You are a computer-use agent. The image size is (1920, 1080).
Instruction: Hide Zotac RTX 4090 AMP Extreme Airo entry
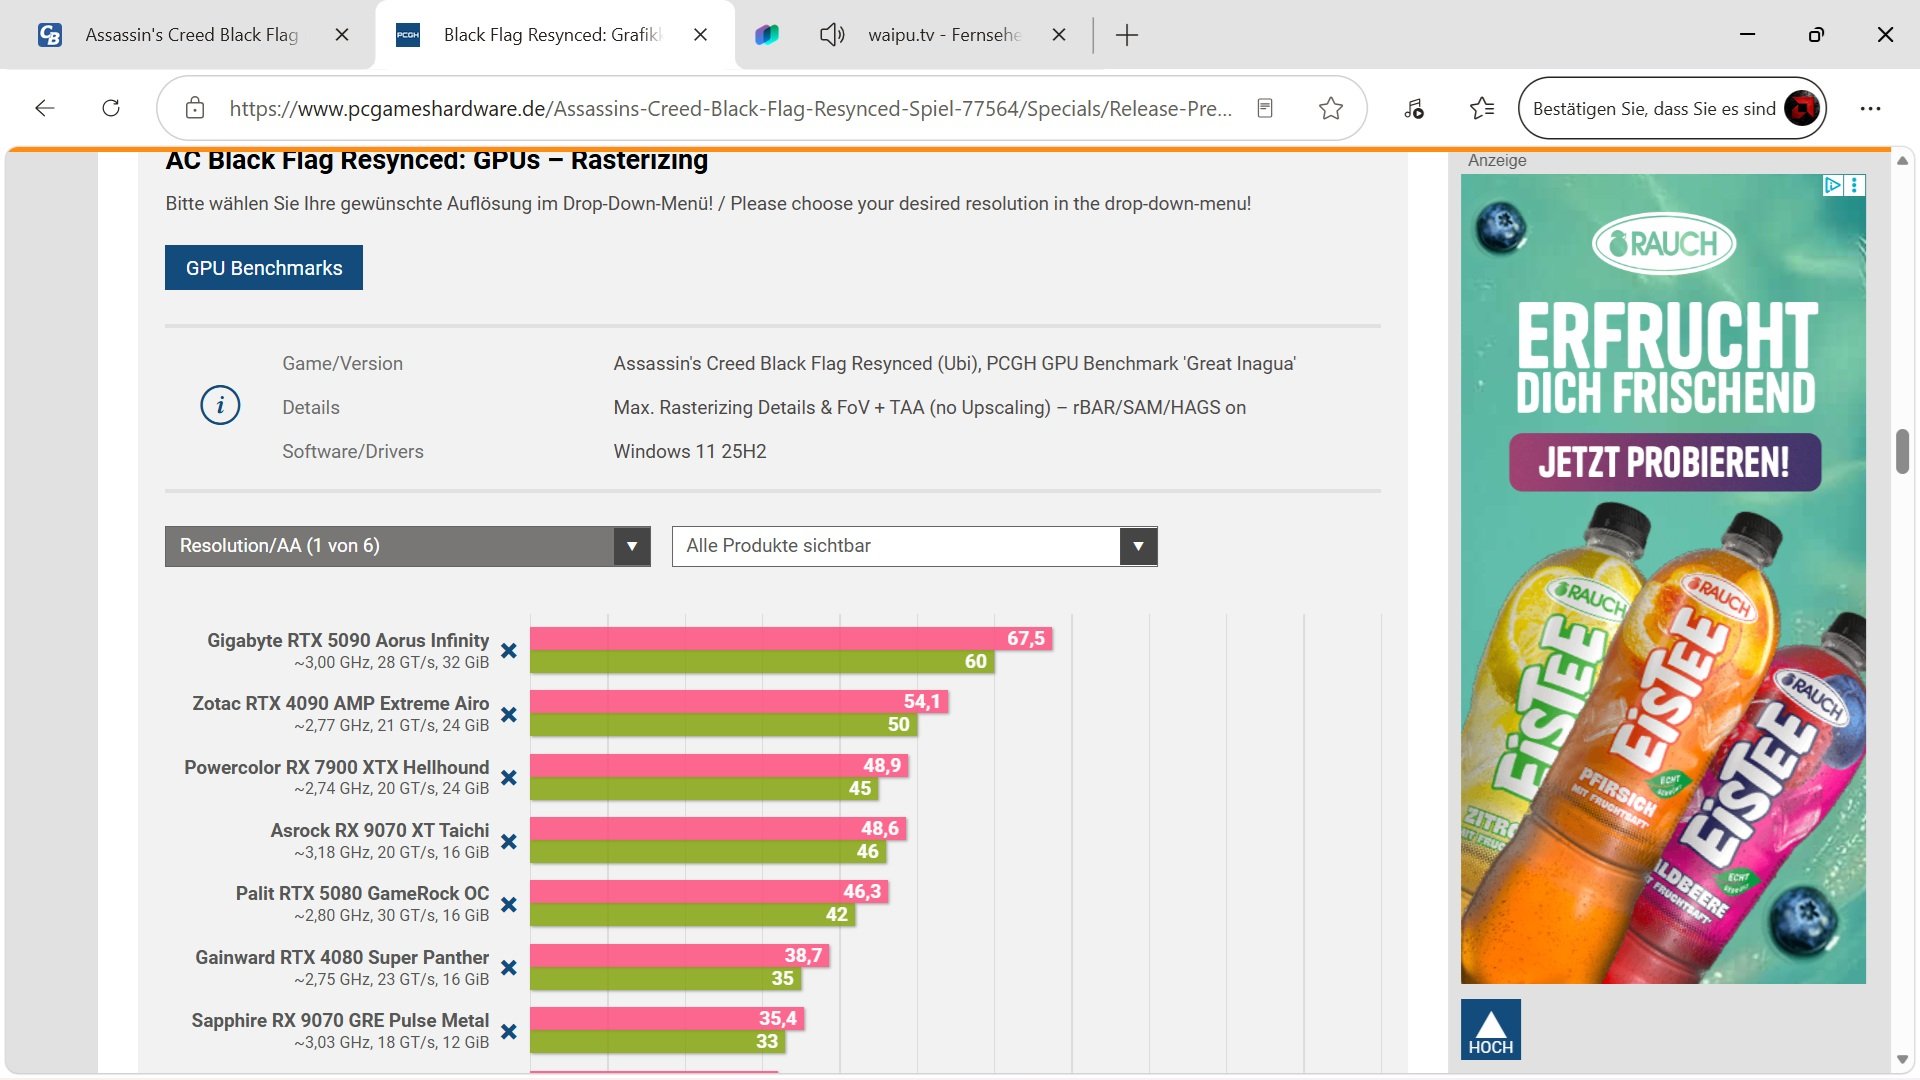[x=509, y=714]
